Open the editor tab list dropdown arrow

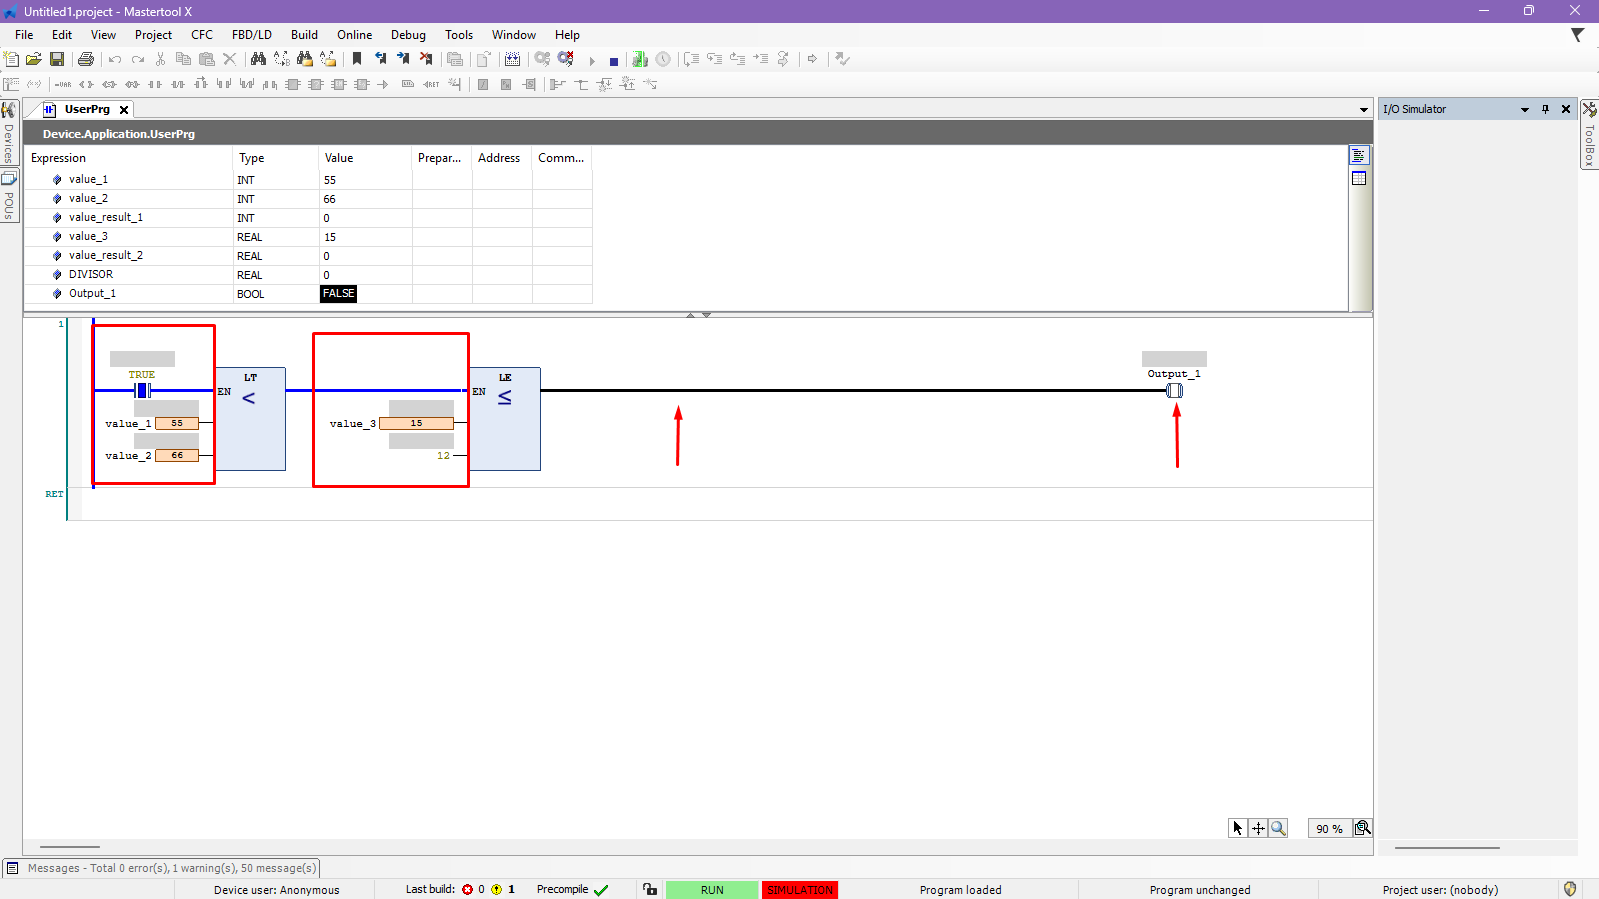1363,110
